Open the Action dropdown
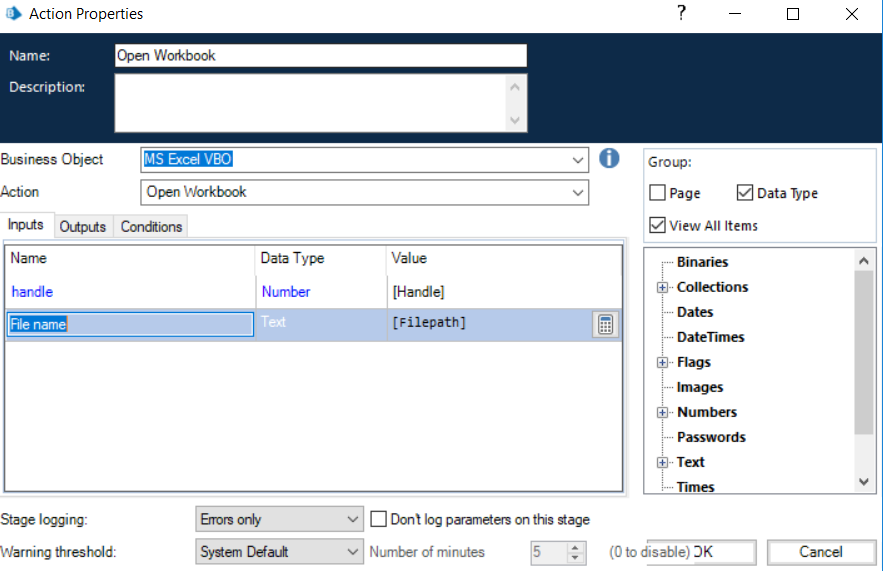 [x=578, y=193]
